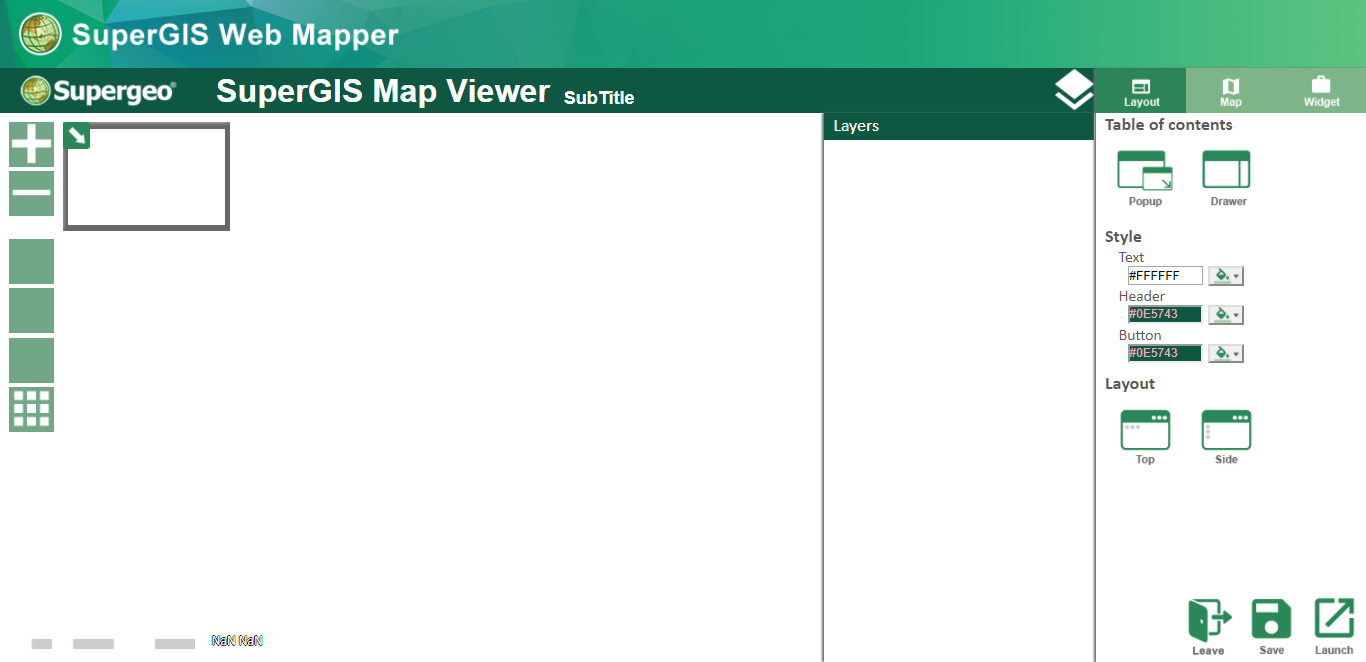Click the Layers panel header
The width and height of the screenshot is (1366, 662).
pyautogui.click(x=959, y=126)
